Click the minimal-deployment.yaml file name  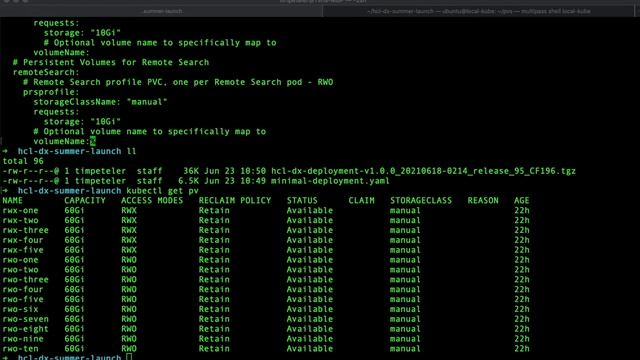pyautogui.click(x=330, y=181)
